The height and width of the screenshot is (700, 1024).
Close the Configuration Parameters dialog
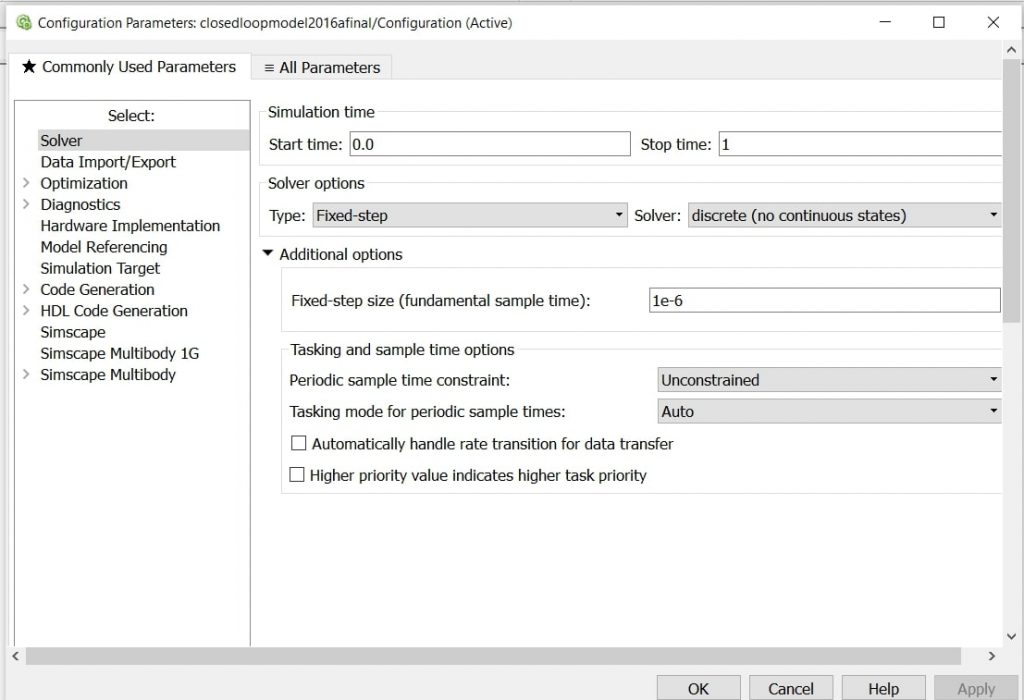[x=993, y=22]
